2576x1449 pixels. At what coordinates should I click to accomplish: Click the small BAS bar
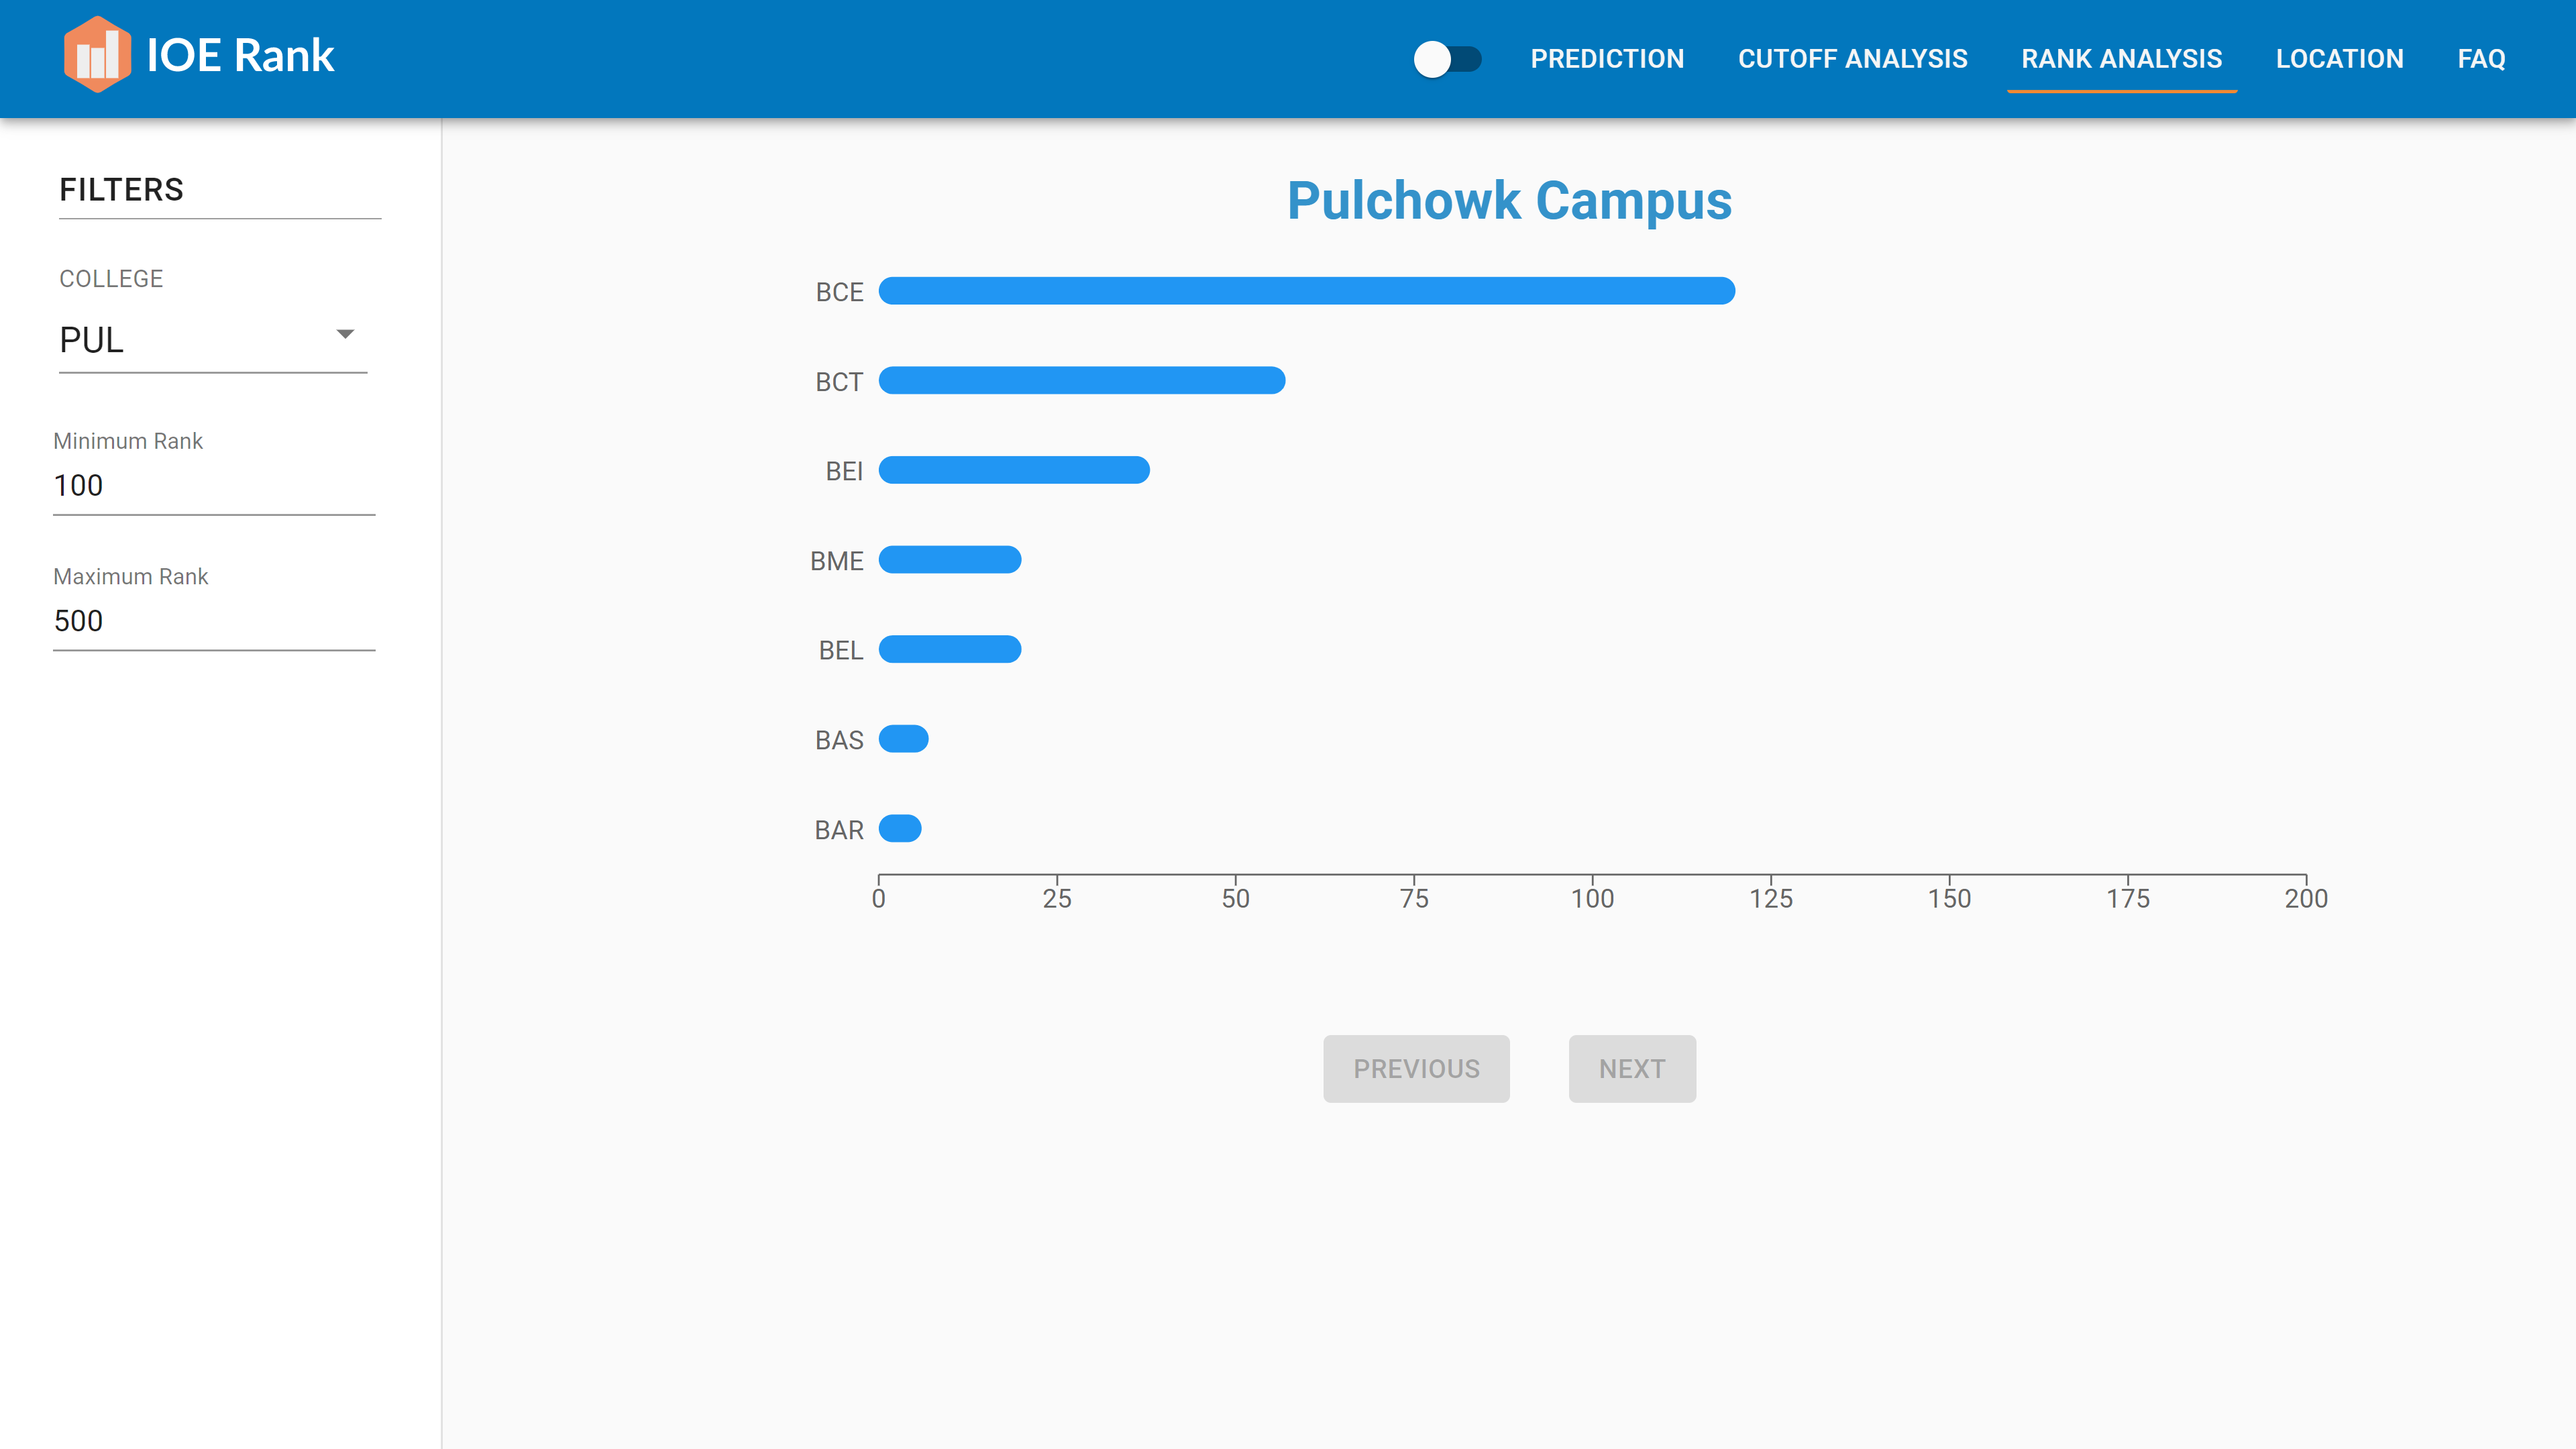tap(903, 739)
